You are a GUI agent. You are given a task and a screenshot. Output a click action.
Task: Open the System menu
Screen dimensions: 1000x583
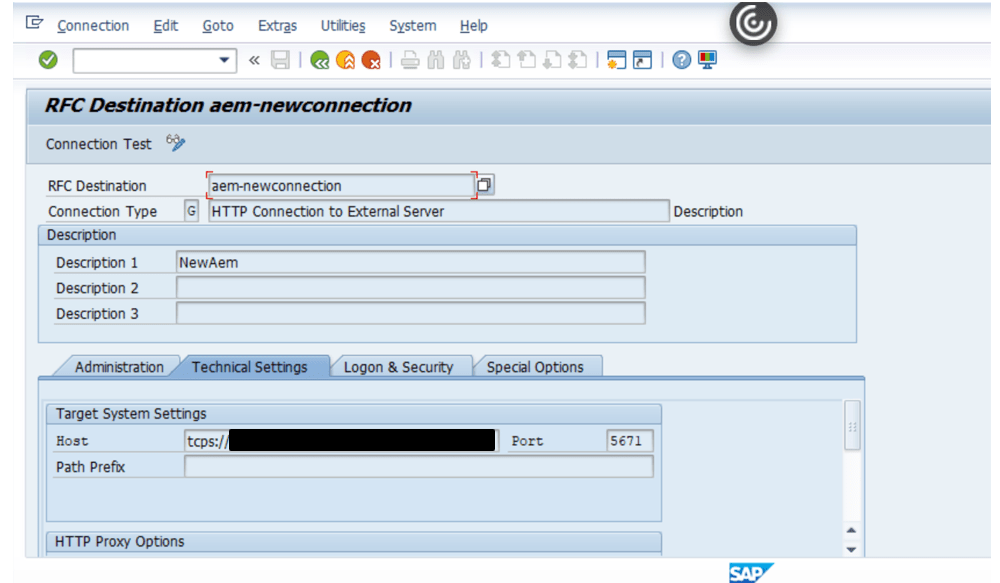[x=413, y=26]
